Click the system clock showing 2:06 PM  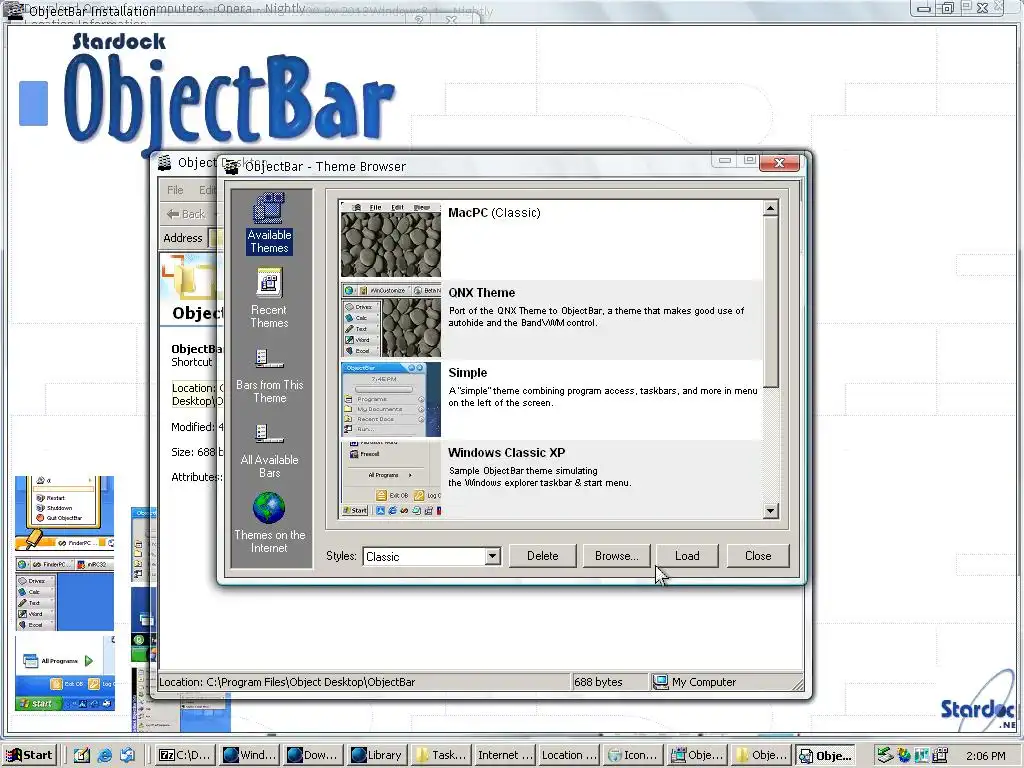point(986,756)
